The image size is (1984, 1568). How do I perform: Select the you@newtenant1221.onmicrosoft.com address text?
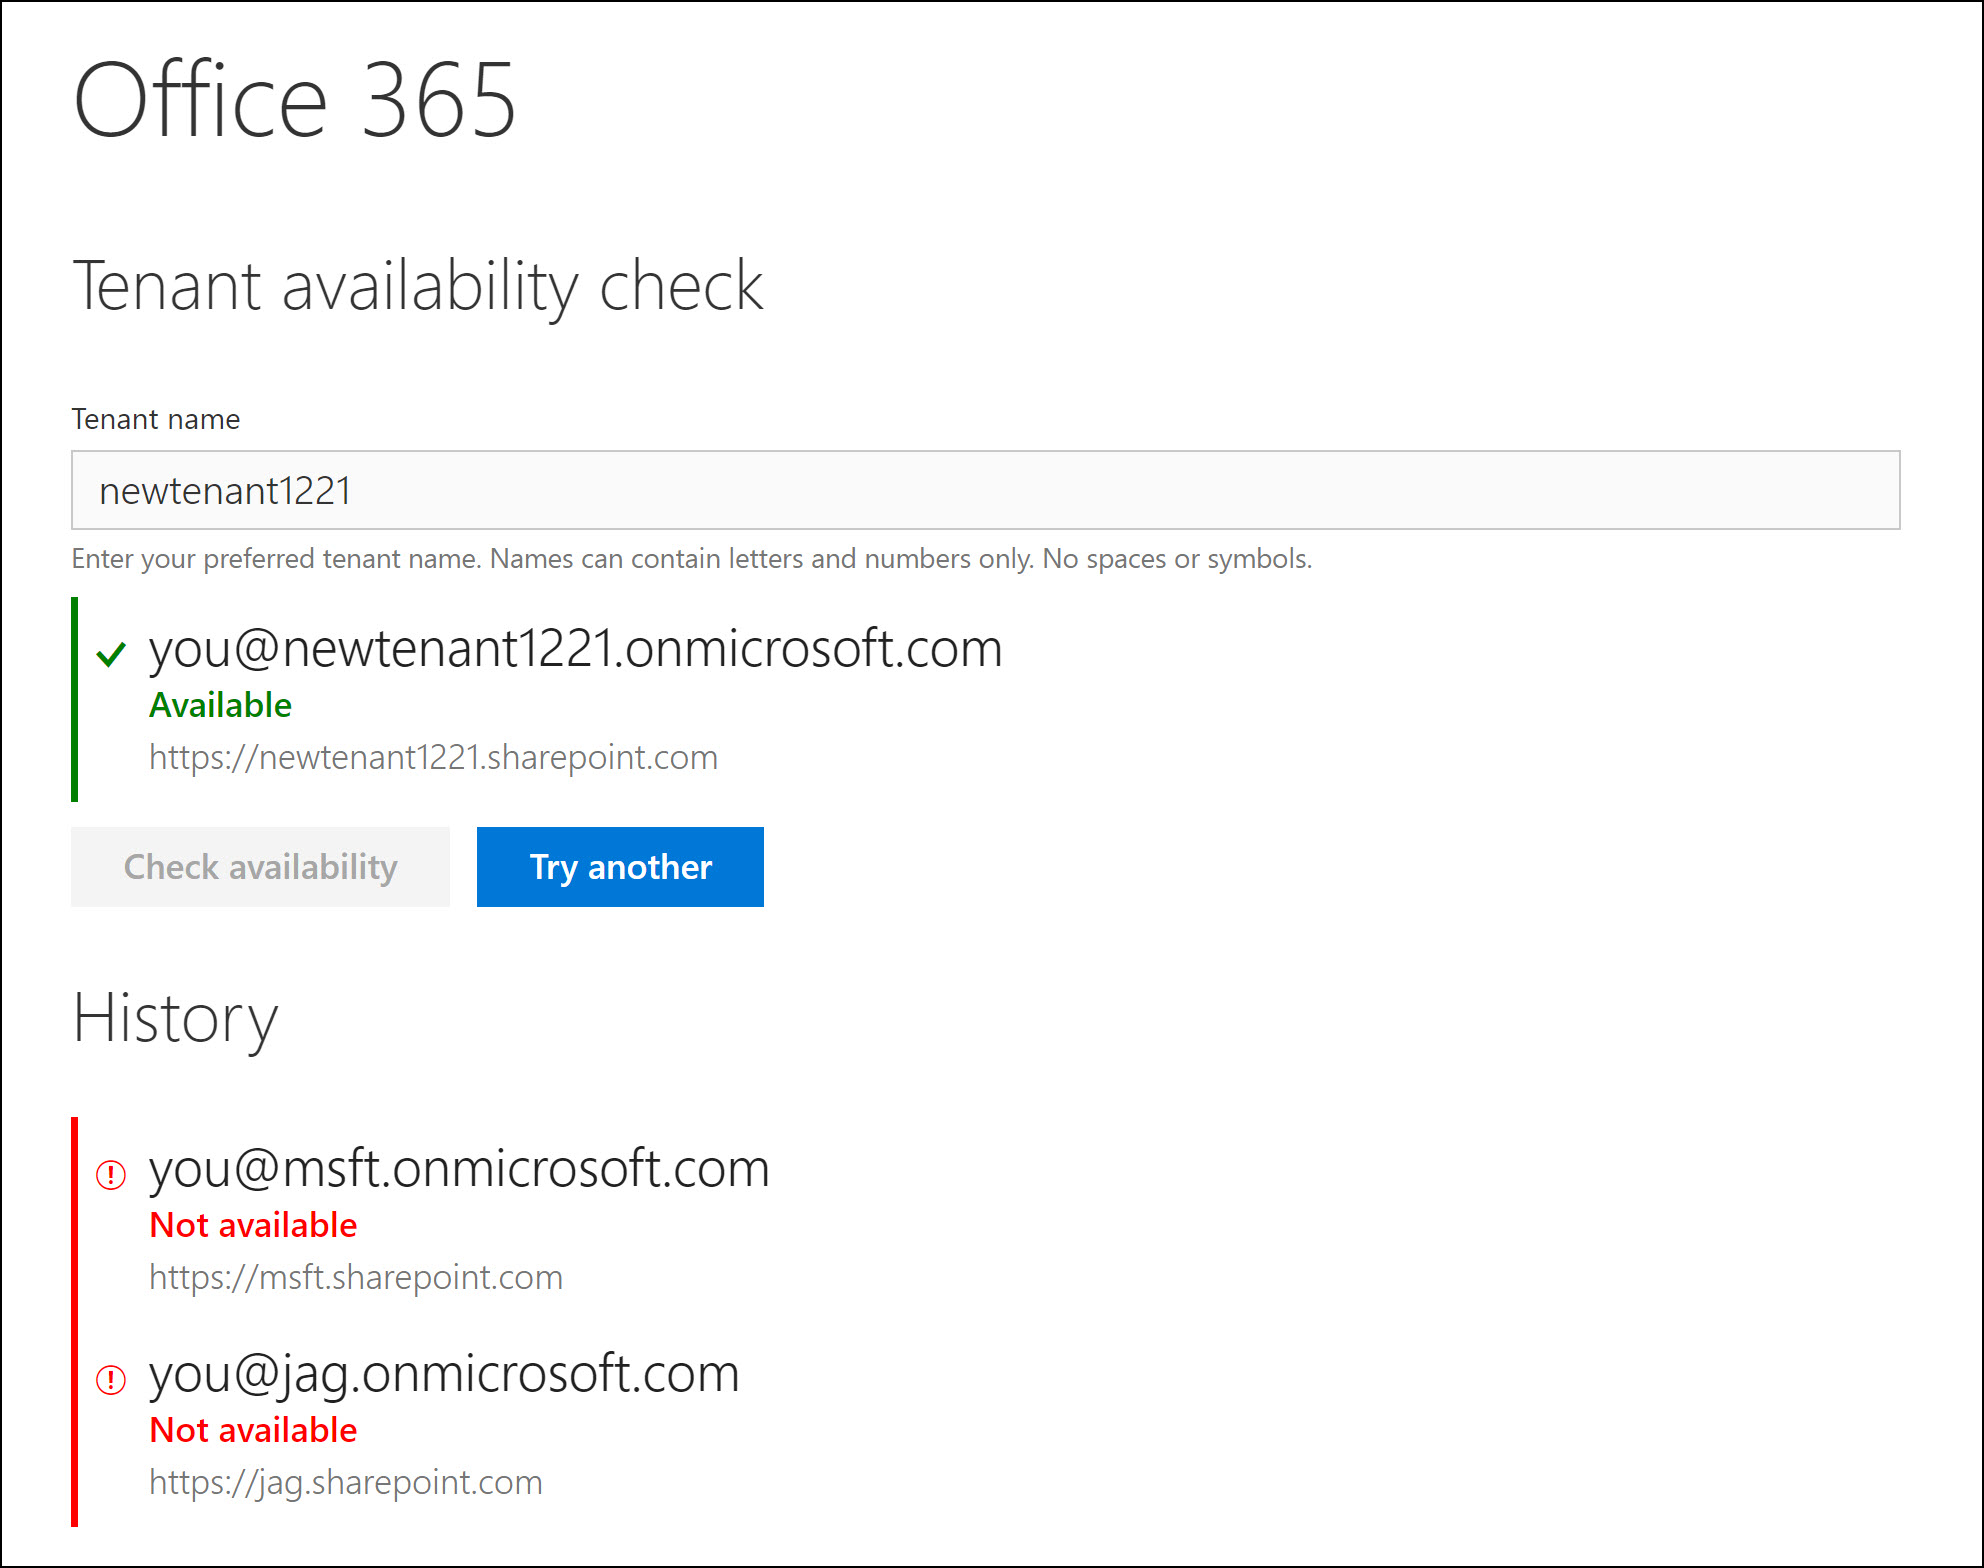(576, 649)
